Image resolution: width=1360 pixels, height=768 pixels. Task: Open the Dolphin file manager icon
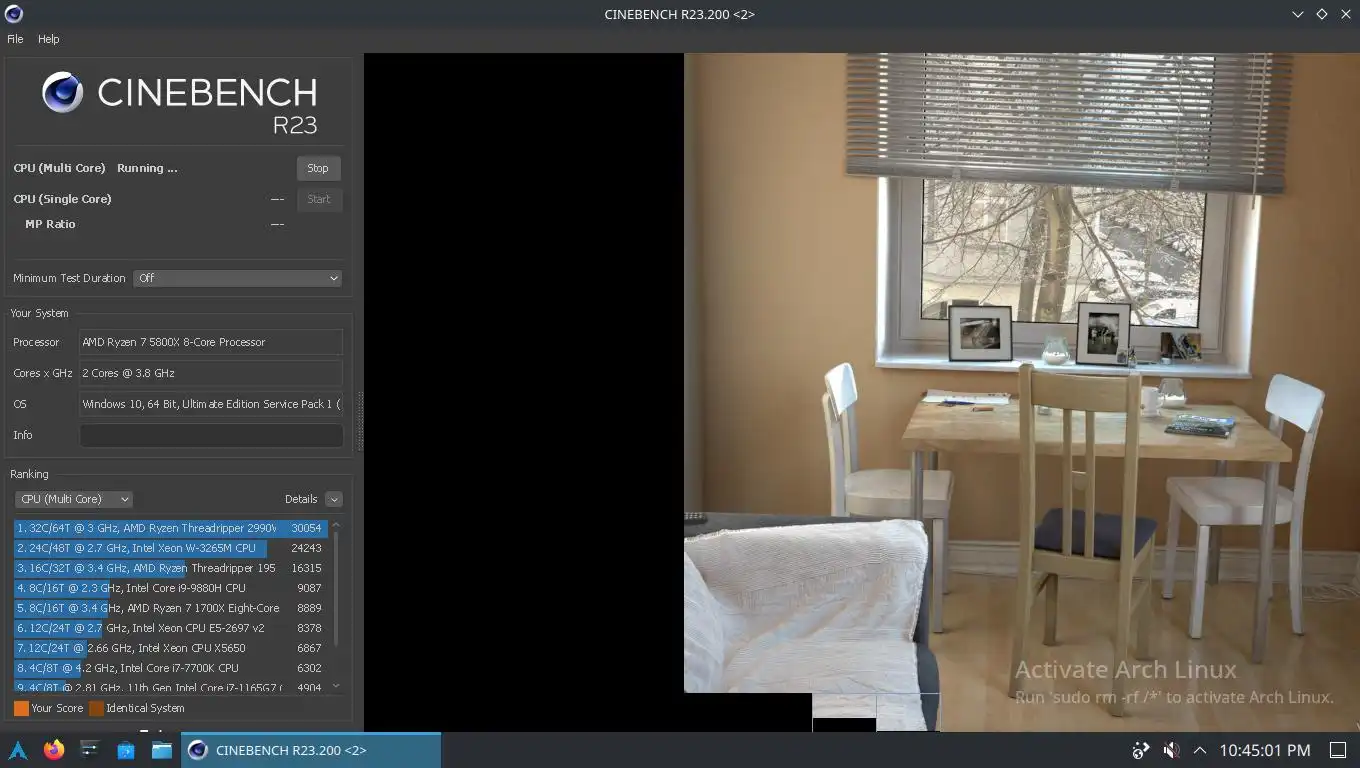click(162, 750)
